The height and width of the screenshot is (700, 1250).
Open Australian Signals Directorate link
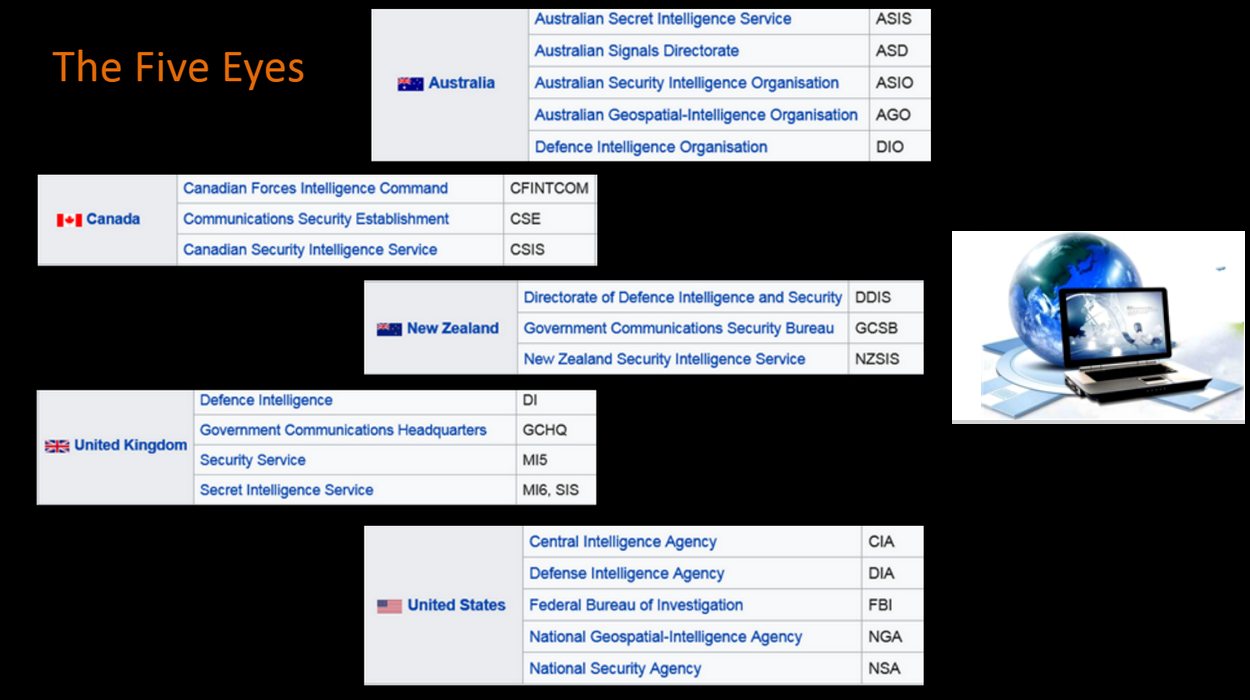pos(637,51)
